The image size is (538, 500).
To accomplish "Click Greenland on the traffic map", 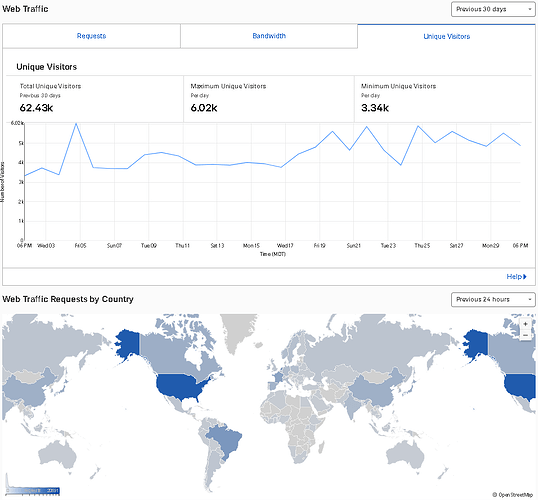I will 238,331.
